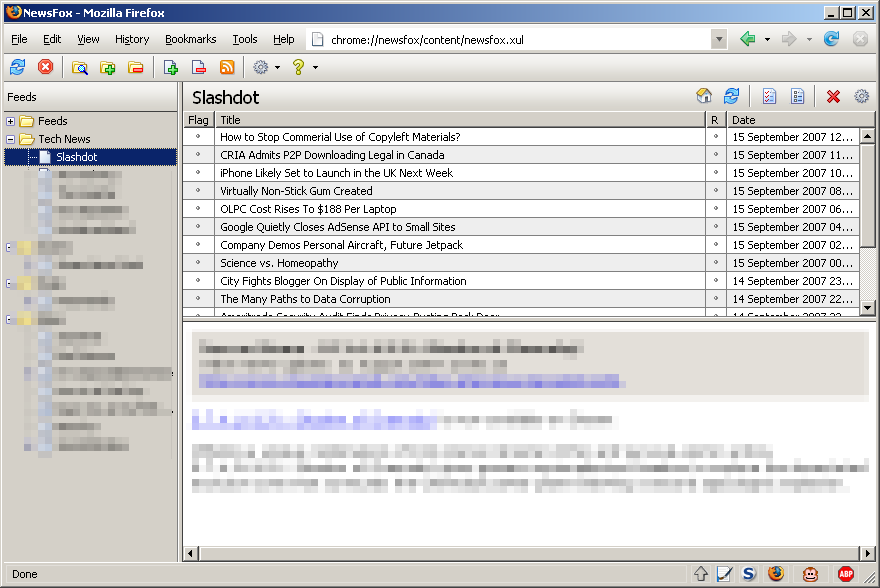Click the orange RSS live bookmark icon
Screen dimensions: 880x588
227,68
